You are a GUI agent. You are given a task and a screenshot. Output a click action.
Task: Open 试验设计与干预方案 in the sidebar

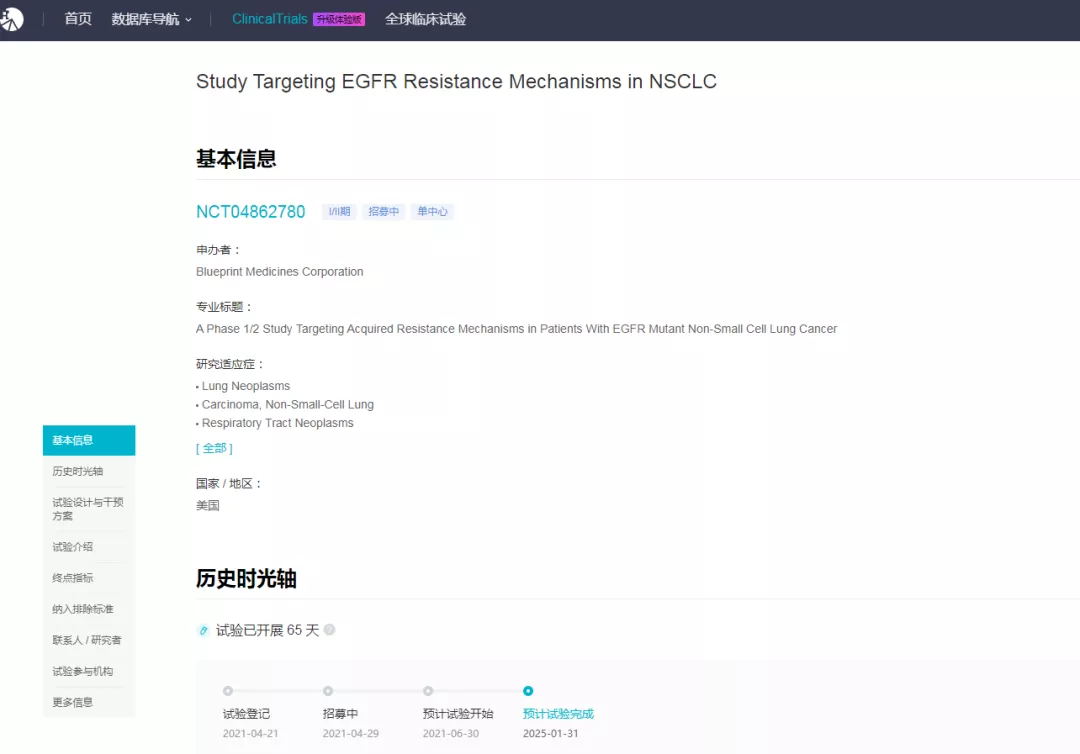(x=88, y=509)
